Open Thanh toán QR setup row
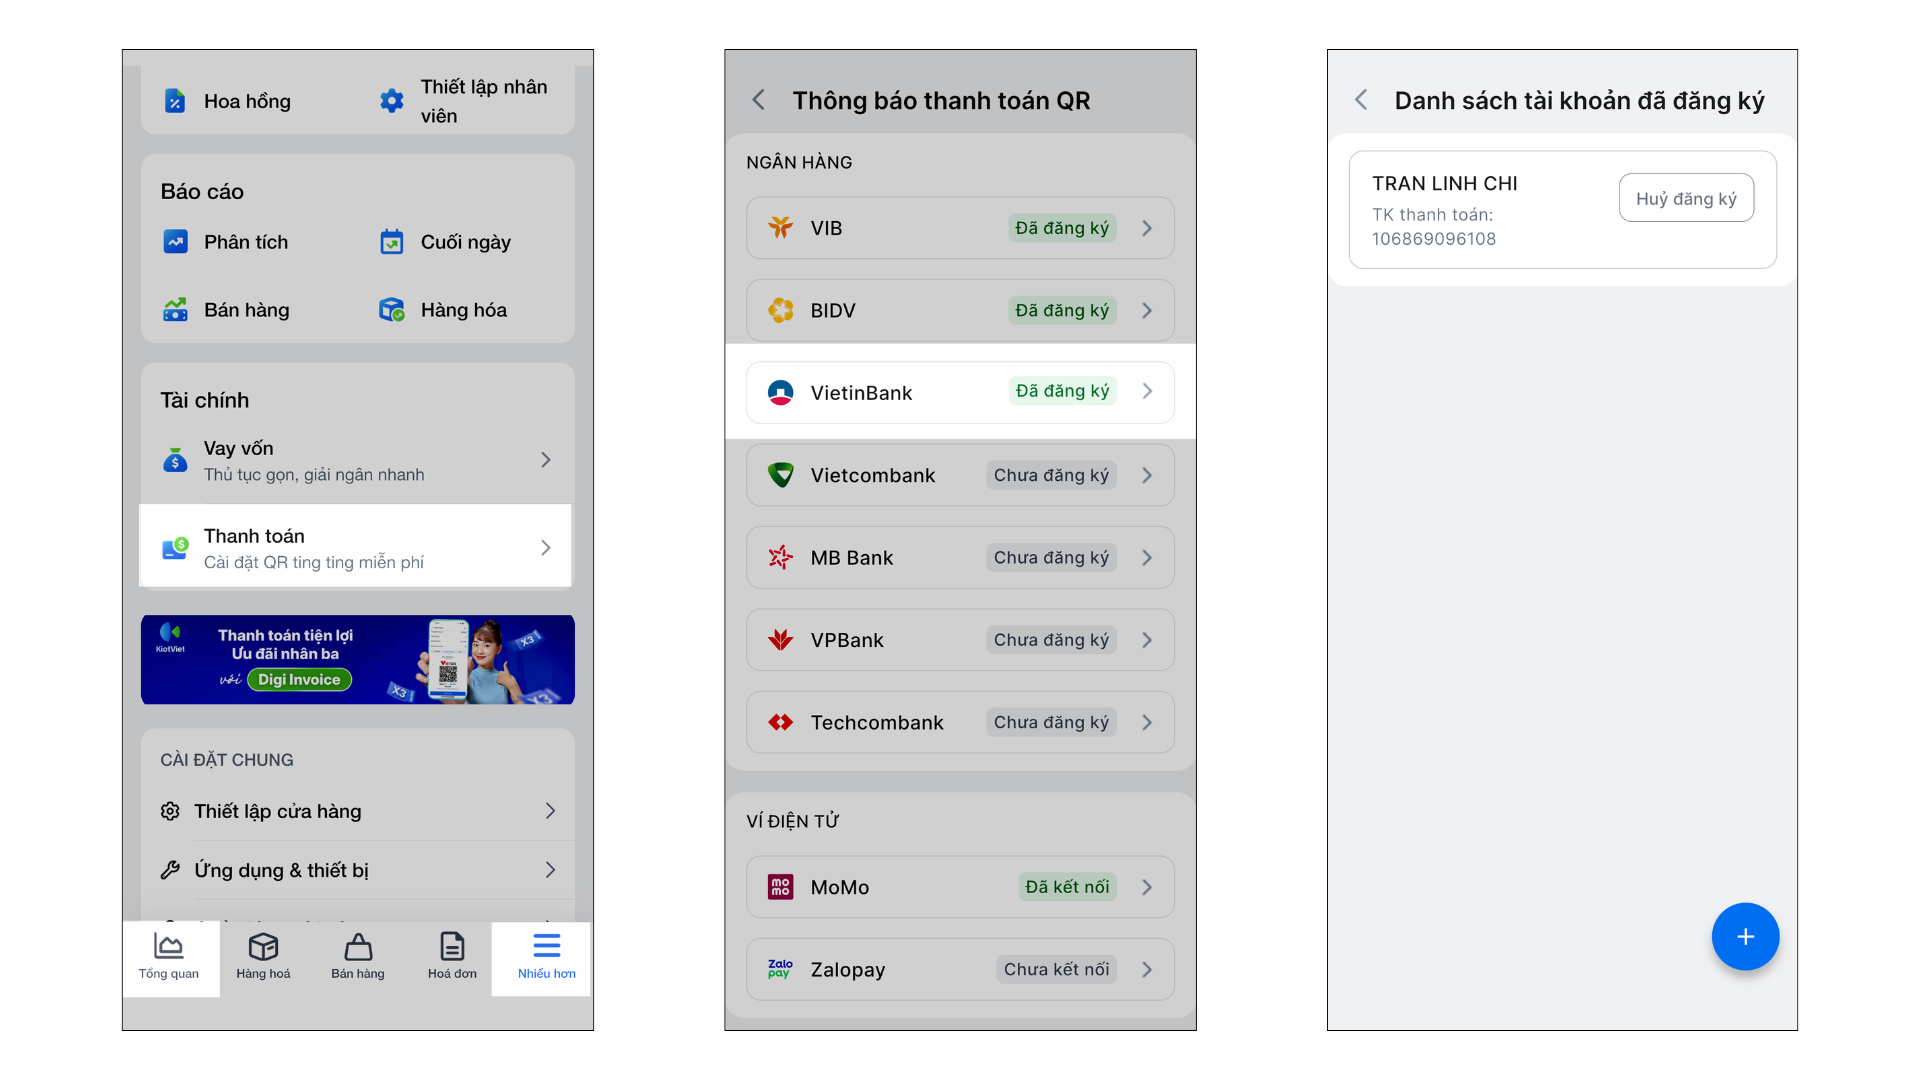Viewport: 1920px width, 1080px height. tap(356, 548)
